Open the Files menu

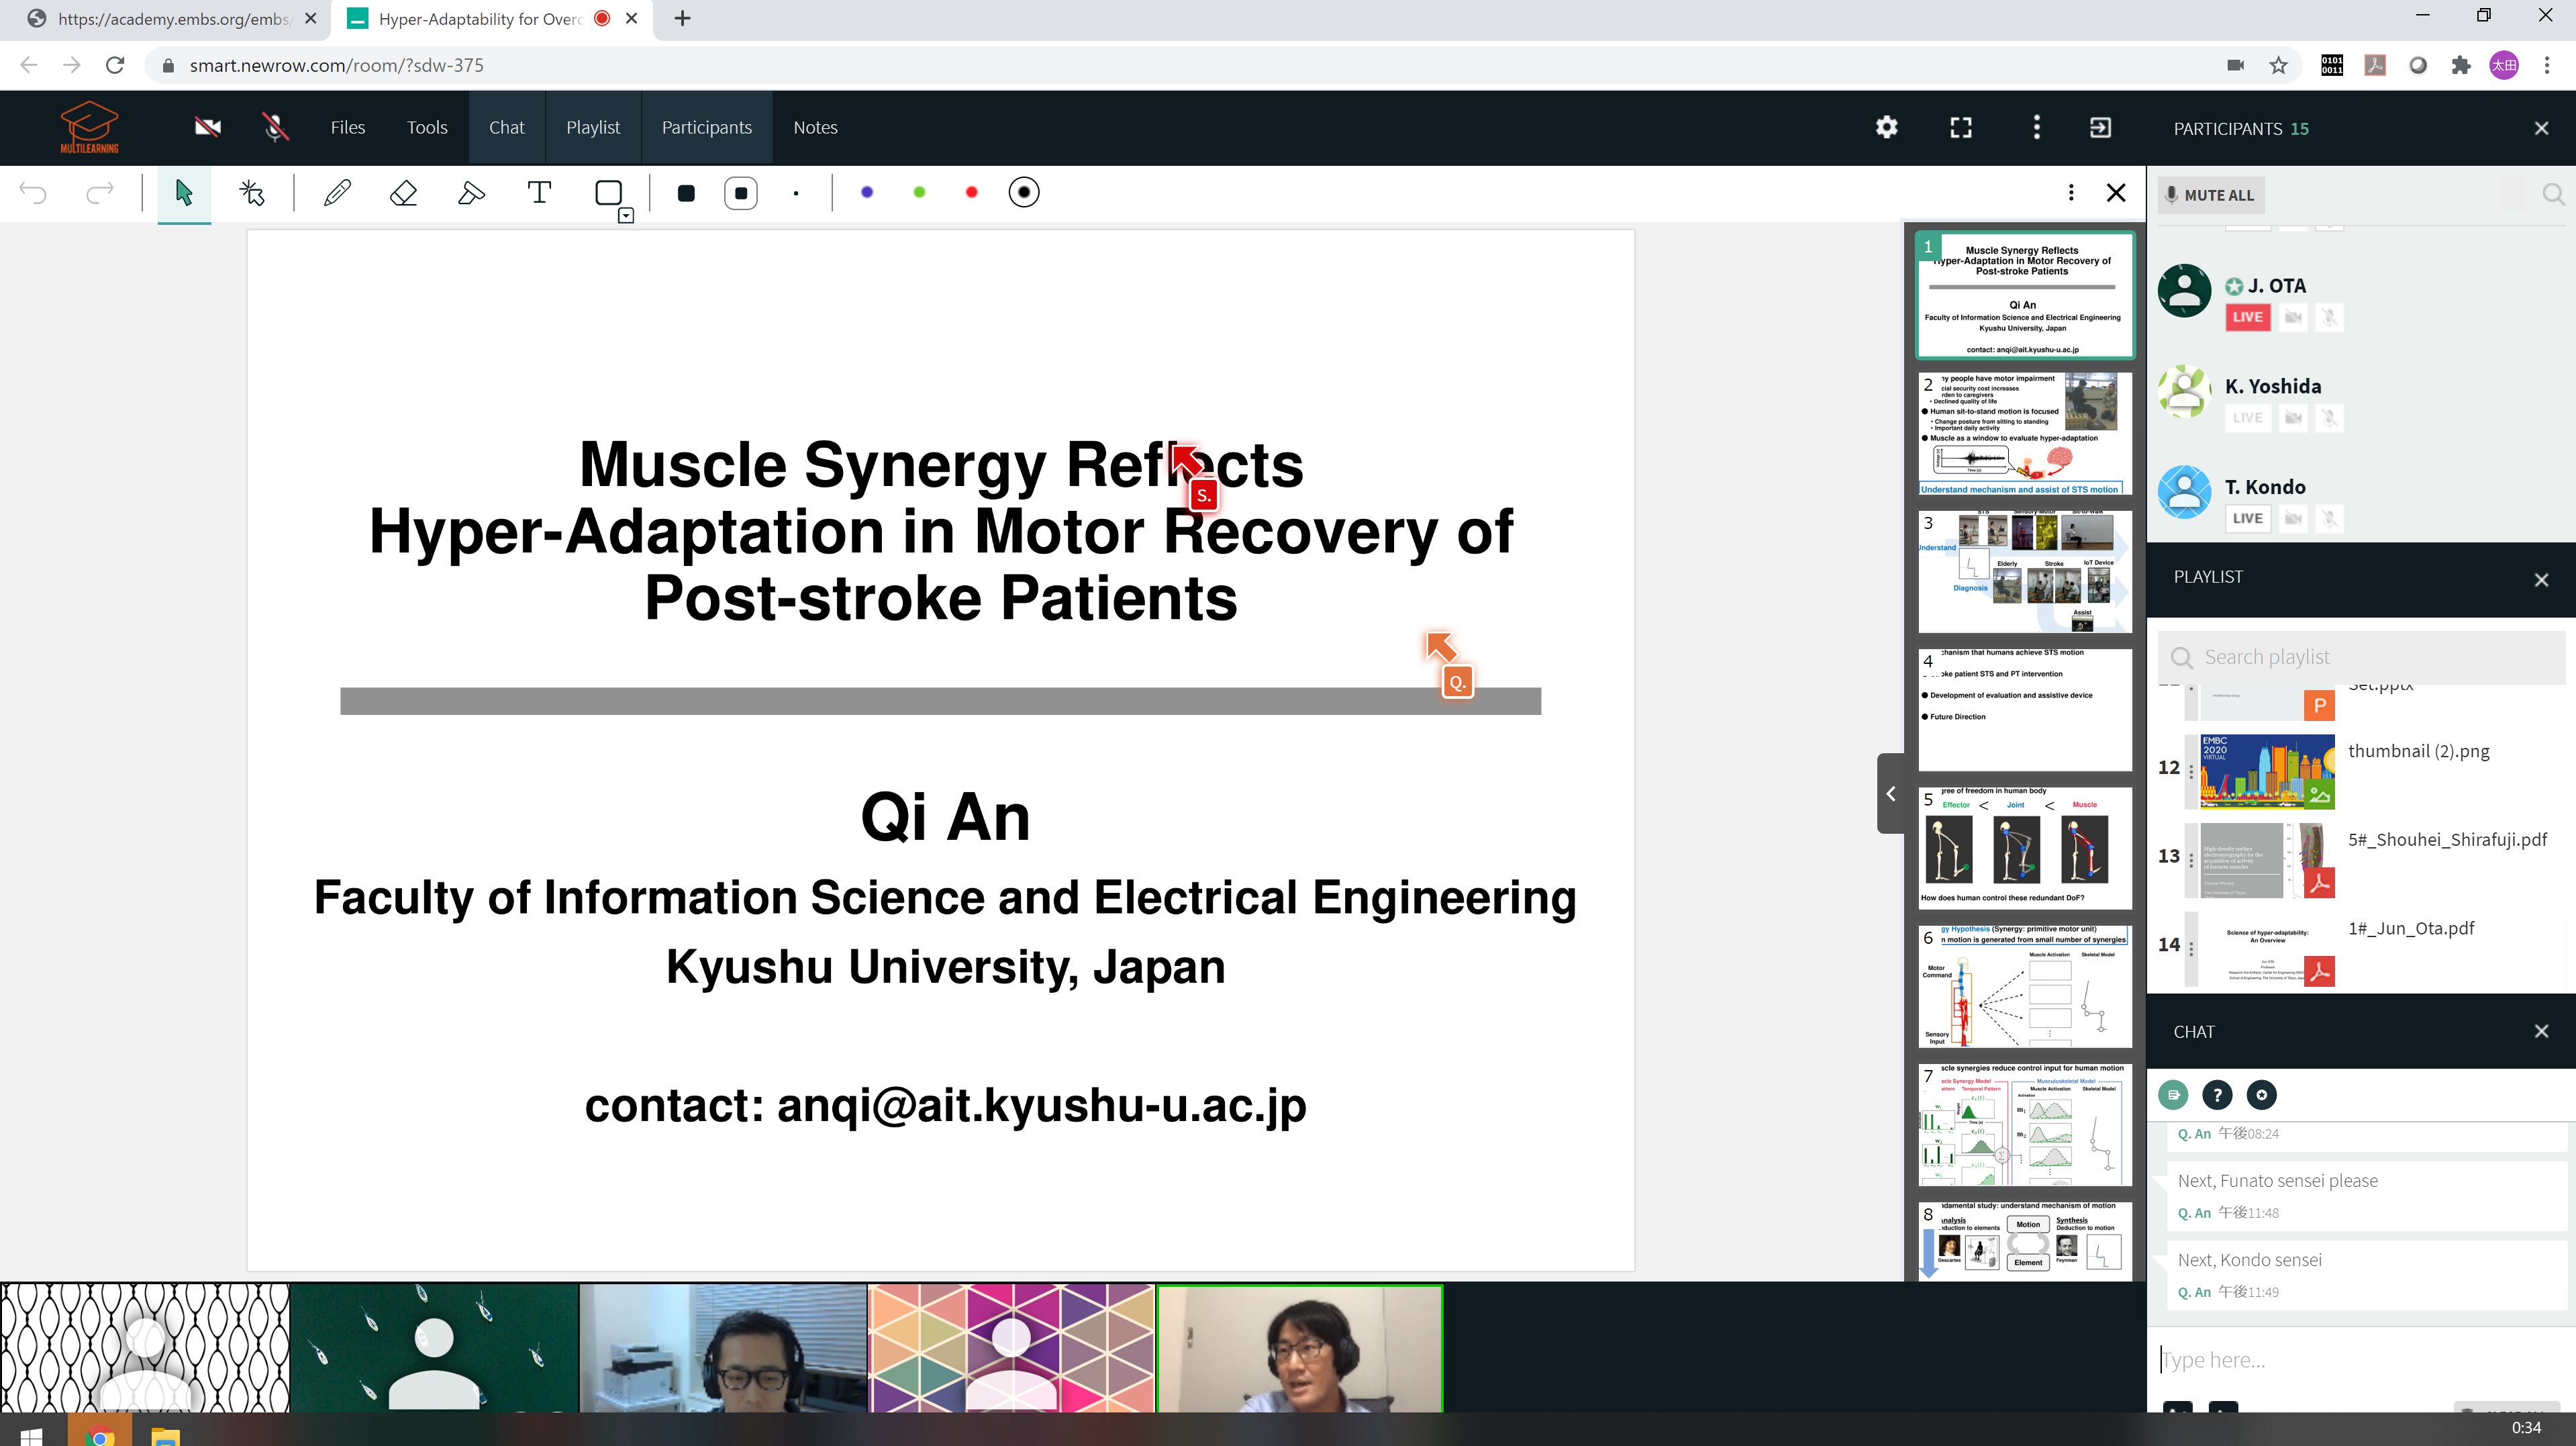pyautogui.click(x=347, y=127)
